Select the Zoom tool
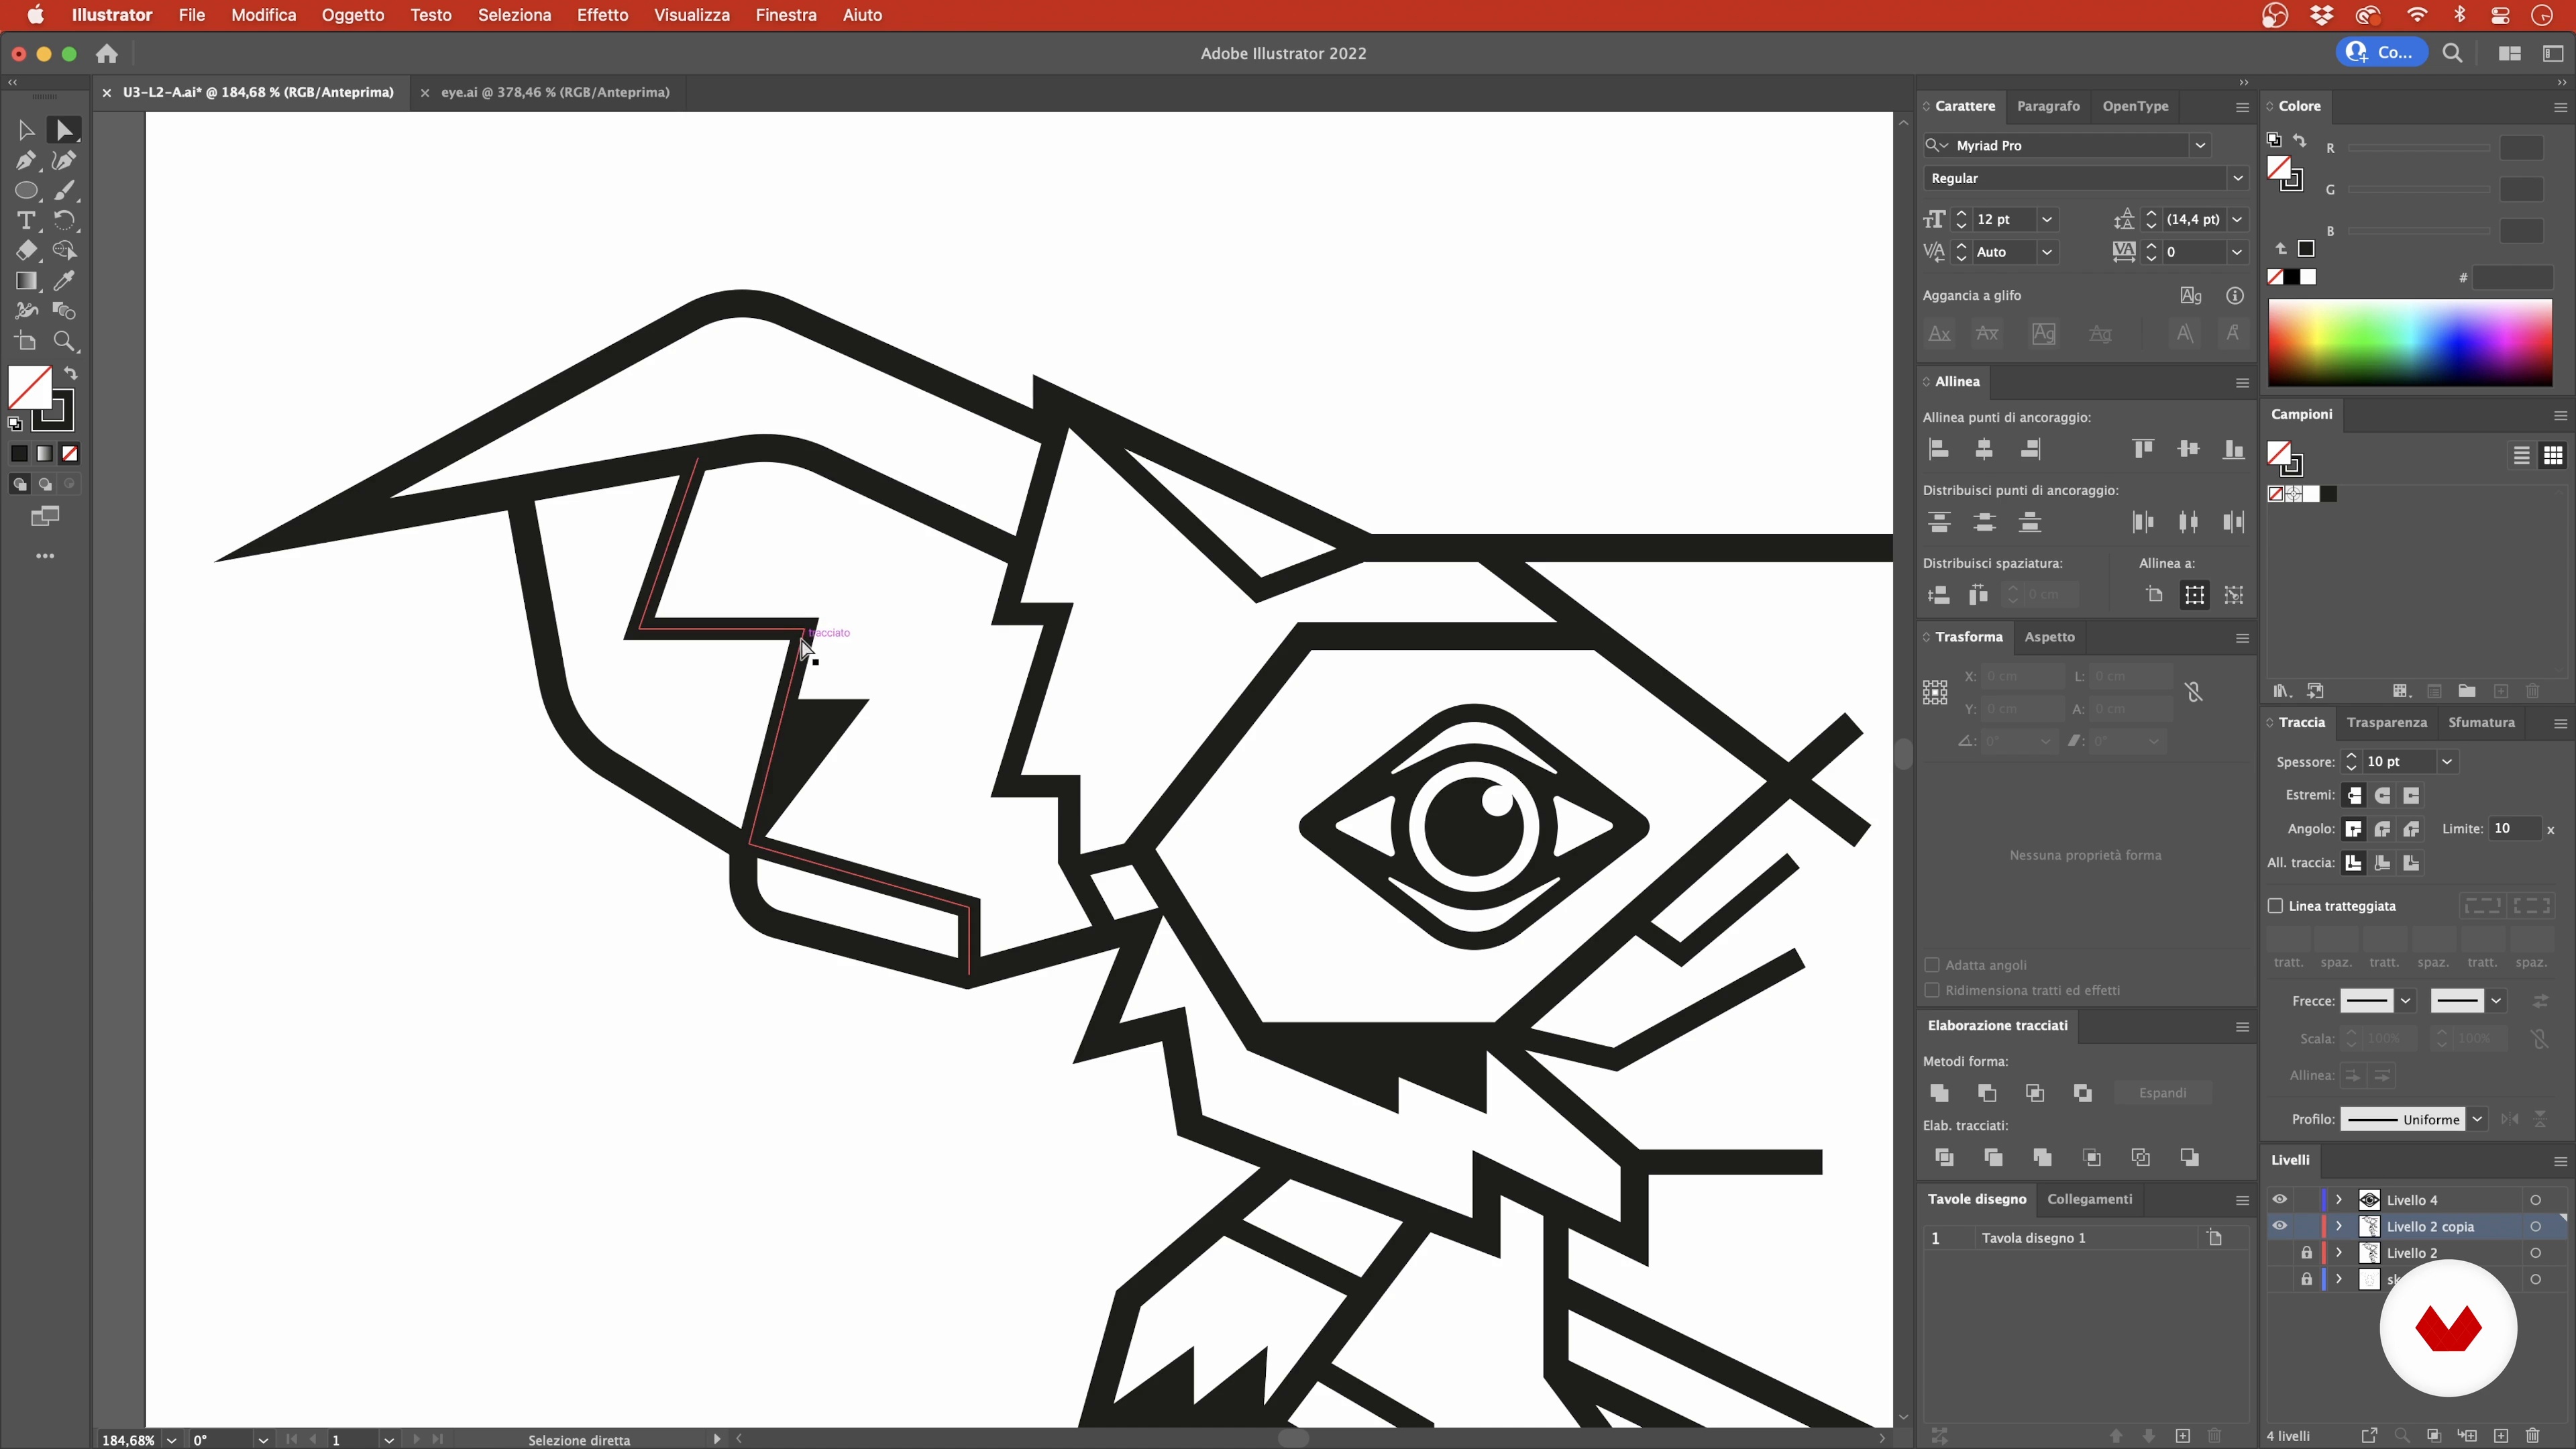 64,341
